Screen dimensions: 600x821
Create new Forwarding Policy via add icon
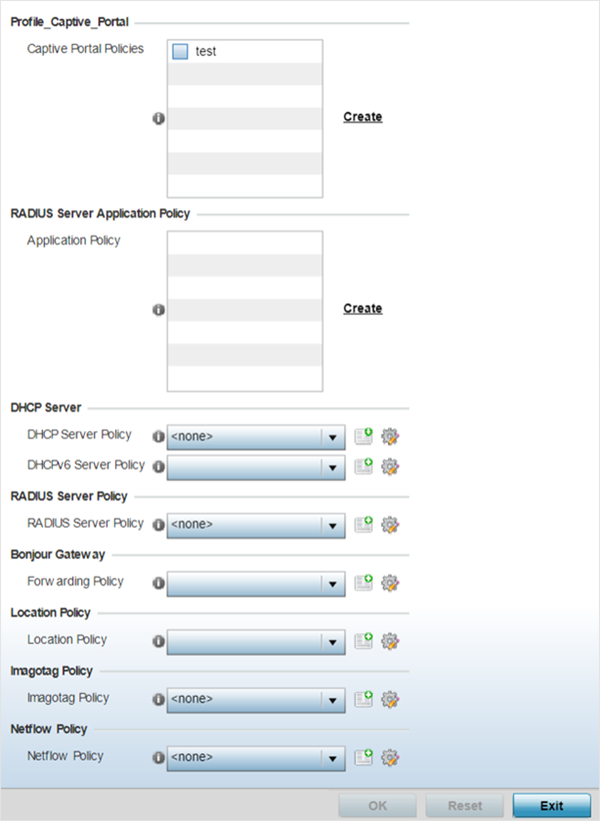363,583
